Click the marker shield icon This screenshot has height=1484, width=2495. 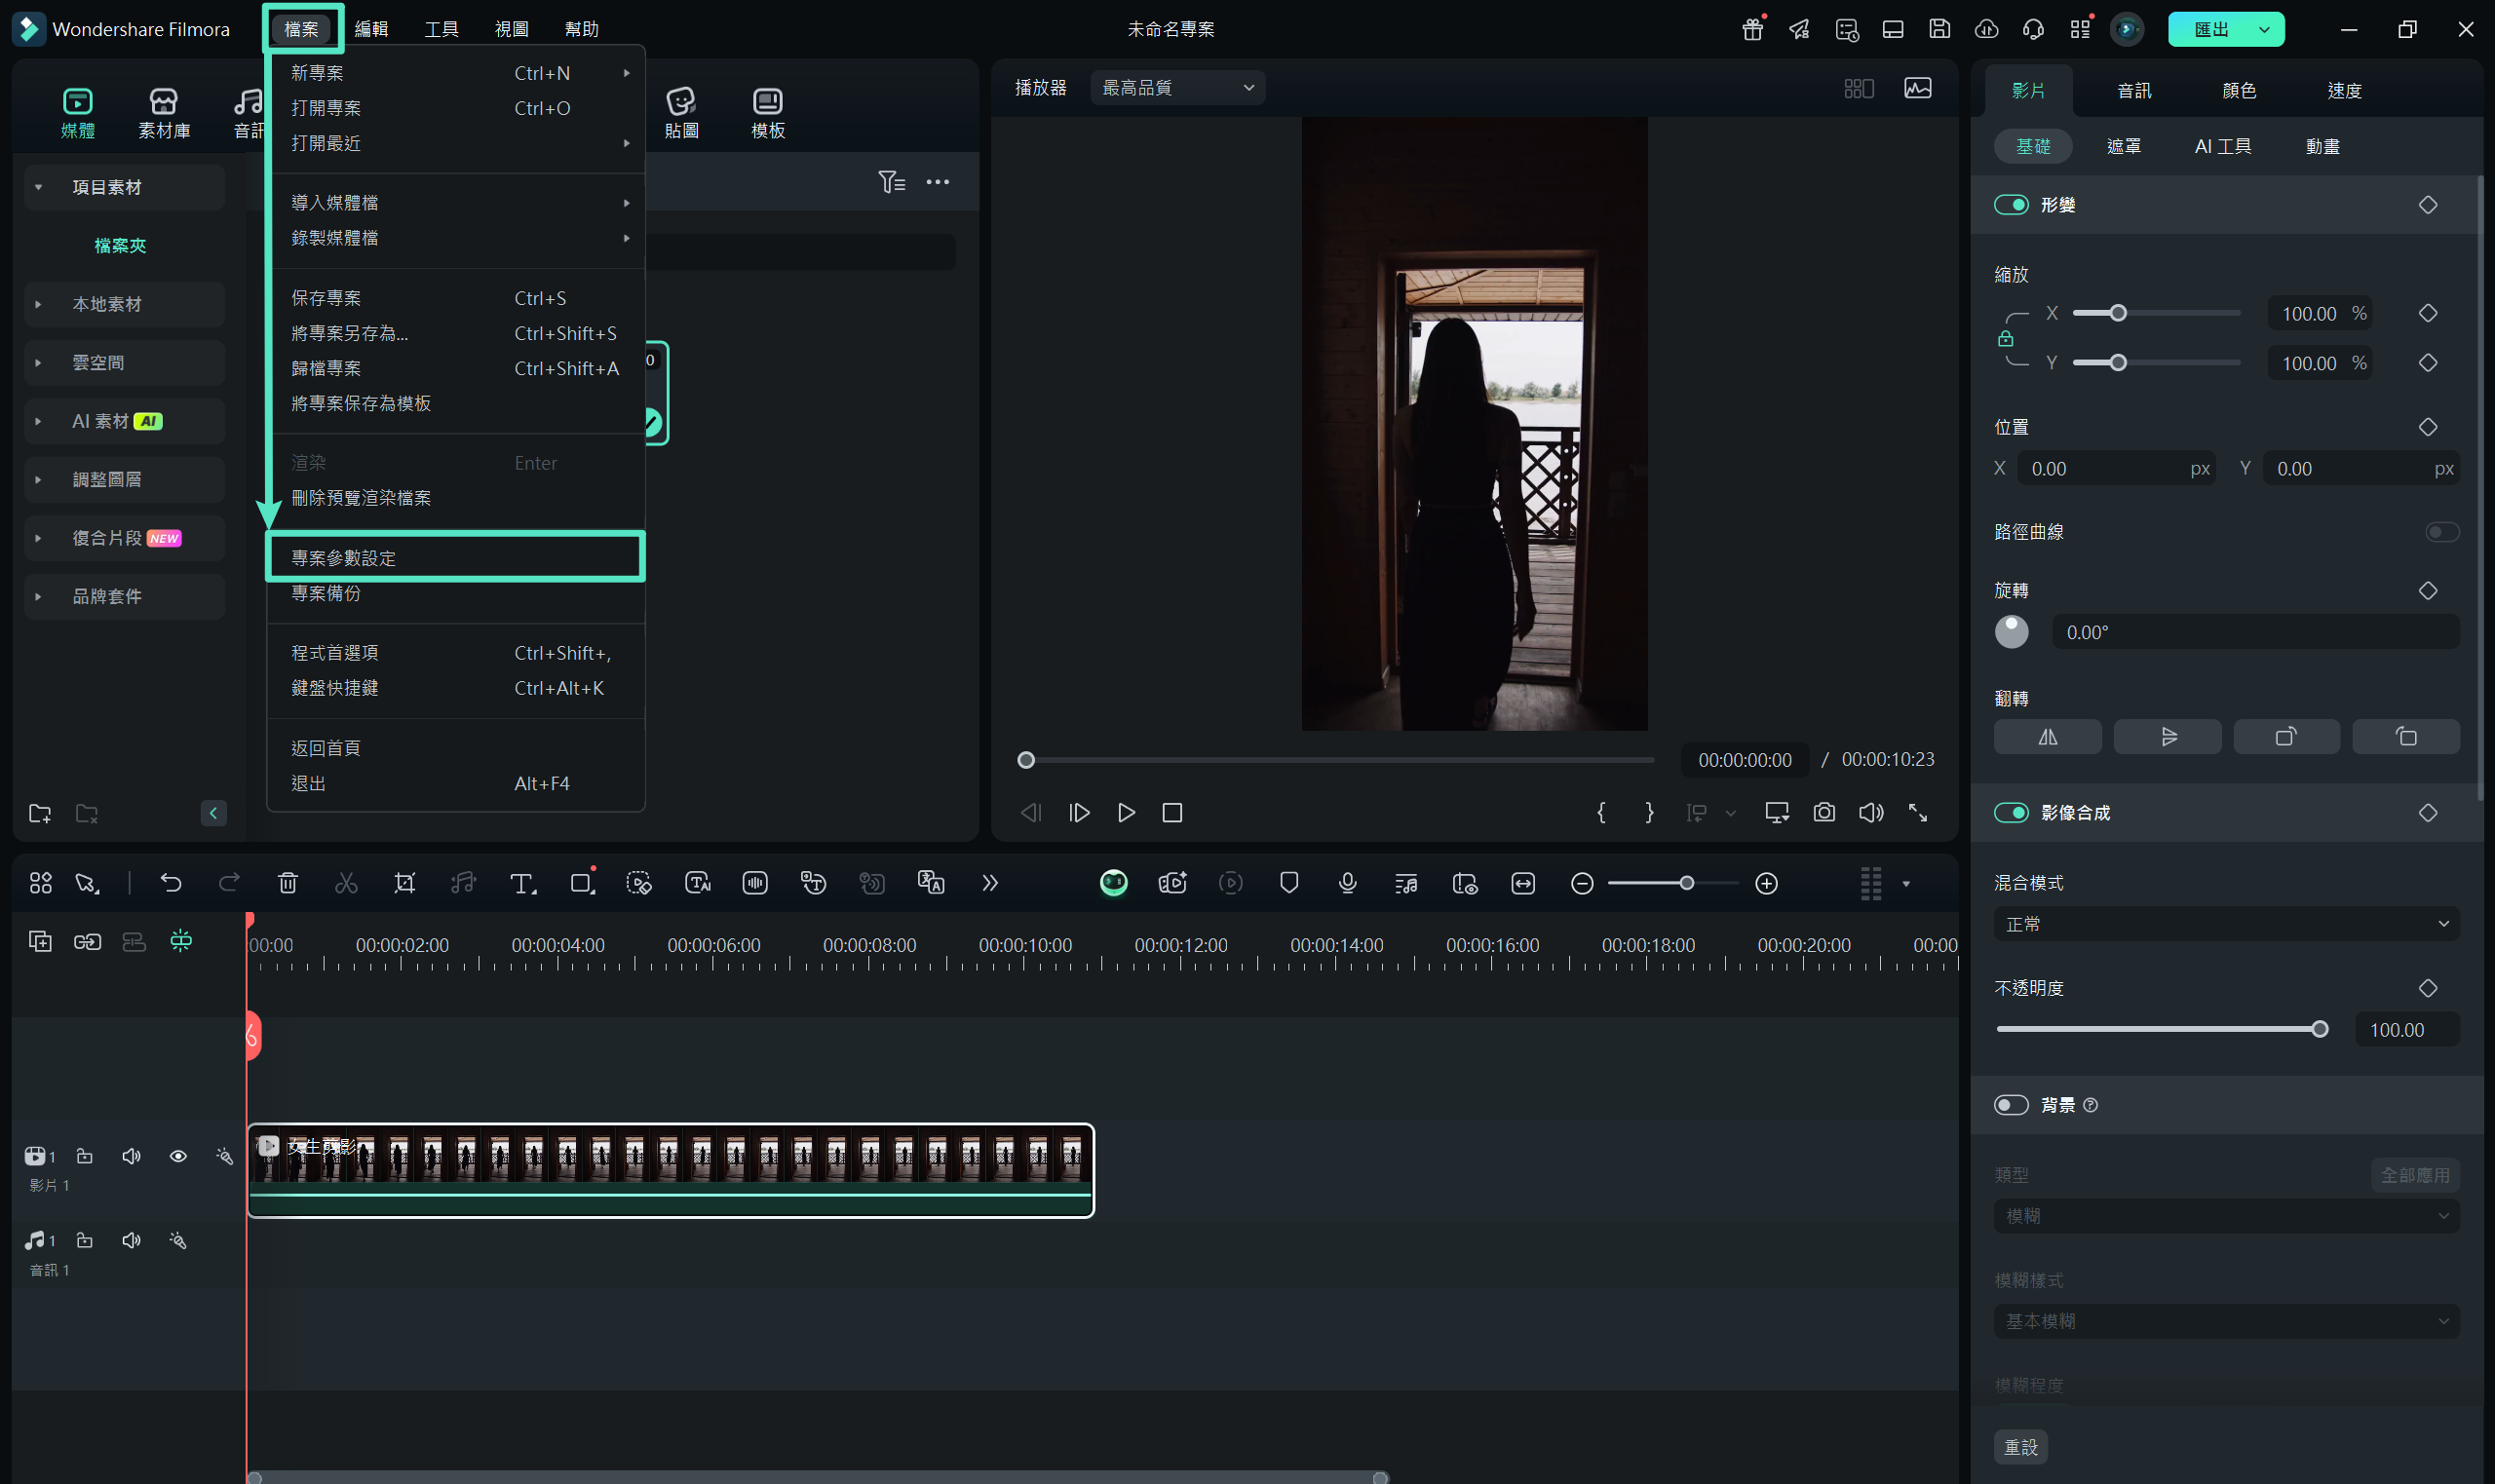(1289, 883)
